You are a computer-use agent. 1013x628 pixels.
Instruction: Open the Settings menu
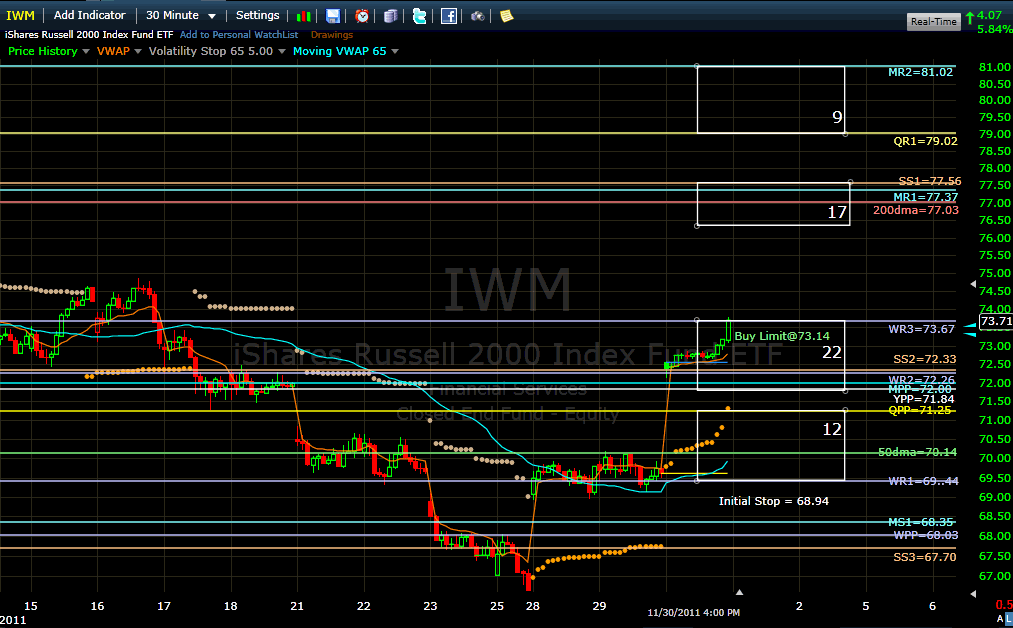257,15
